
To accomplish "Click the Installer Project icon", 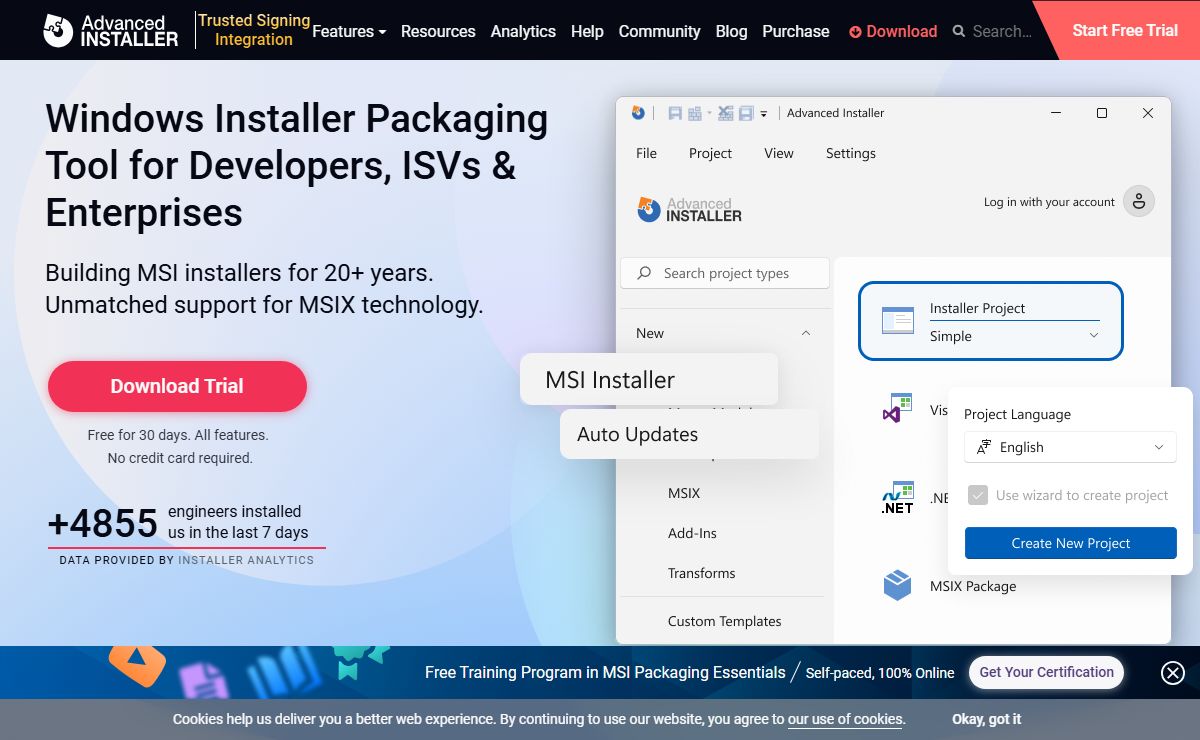I will [x=897, y=321].
